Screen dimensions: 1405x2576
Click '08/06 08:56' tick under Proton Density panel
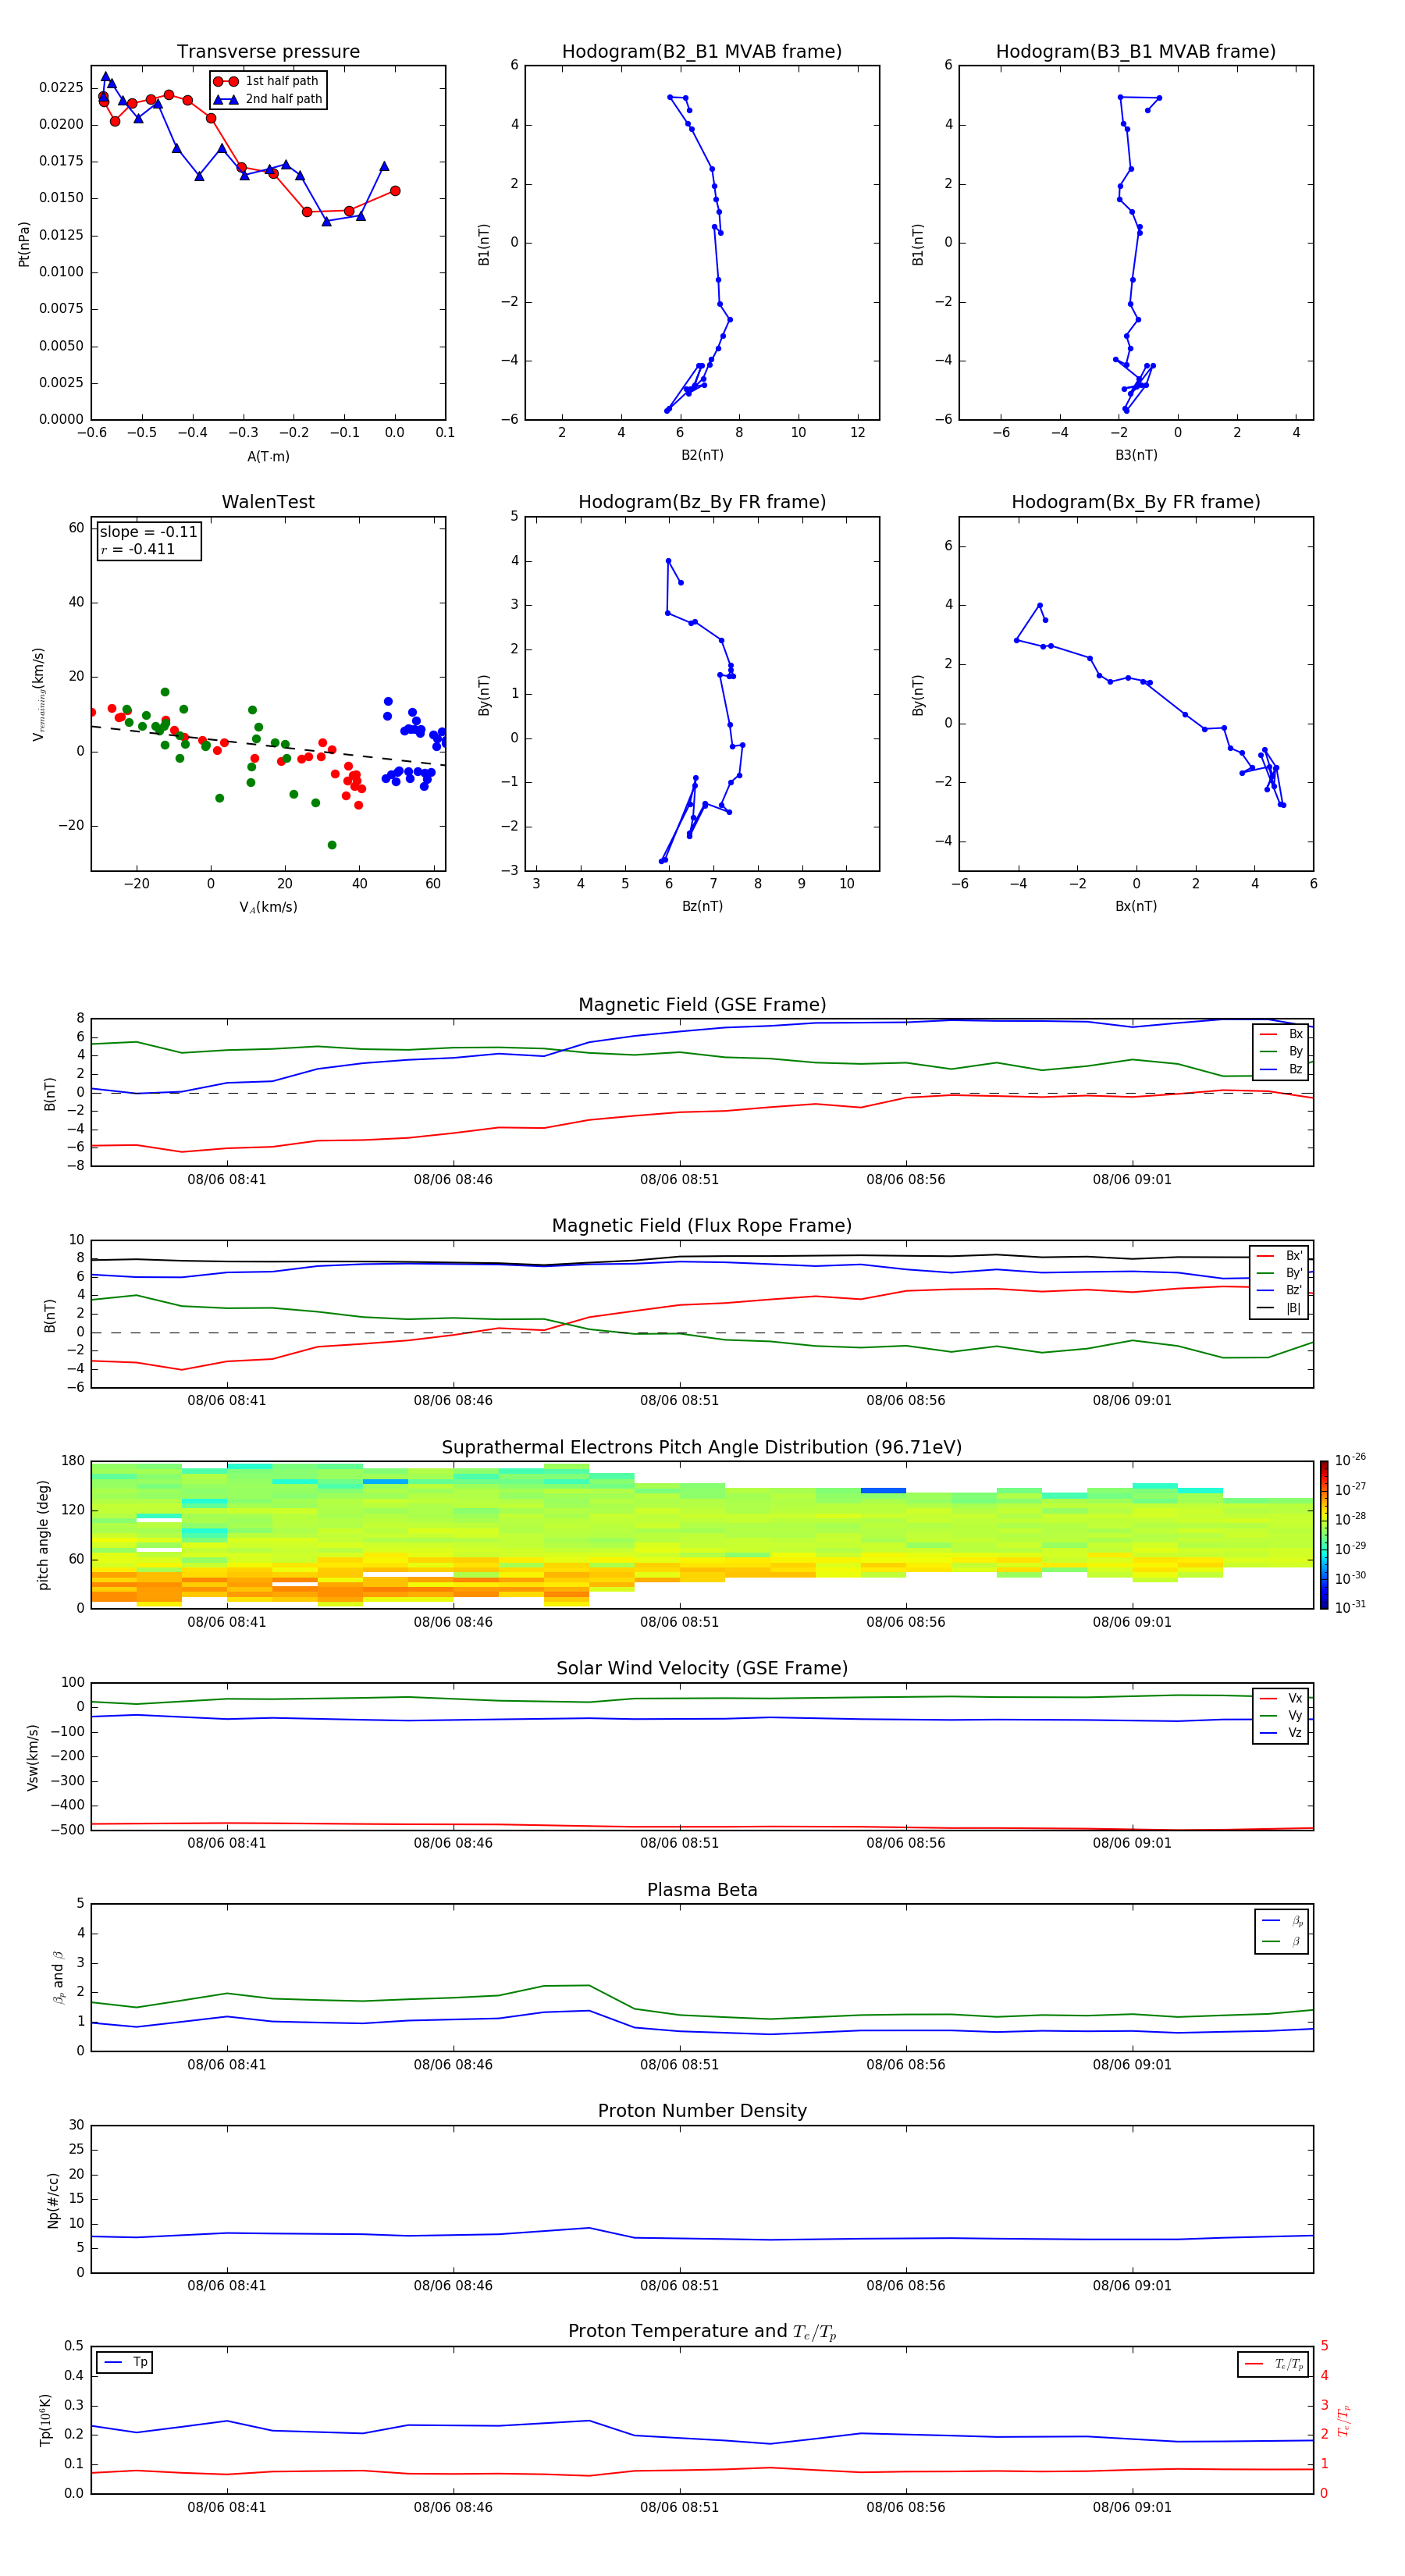pyautogui.click(x=906, y=2286)
